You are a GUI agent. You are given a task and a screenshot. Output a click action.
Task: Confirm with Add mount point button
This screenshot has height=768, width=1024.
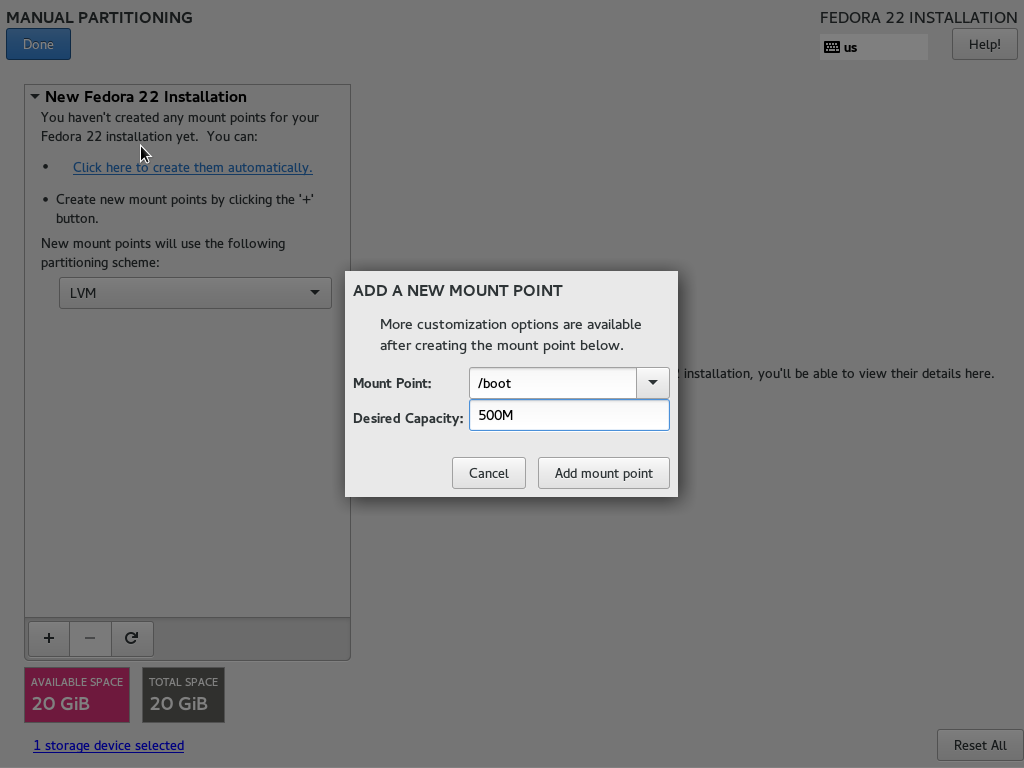pyautogui.click(x=603, y=473)
